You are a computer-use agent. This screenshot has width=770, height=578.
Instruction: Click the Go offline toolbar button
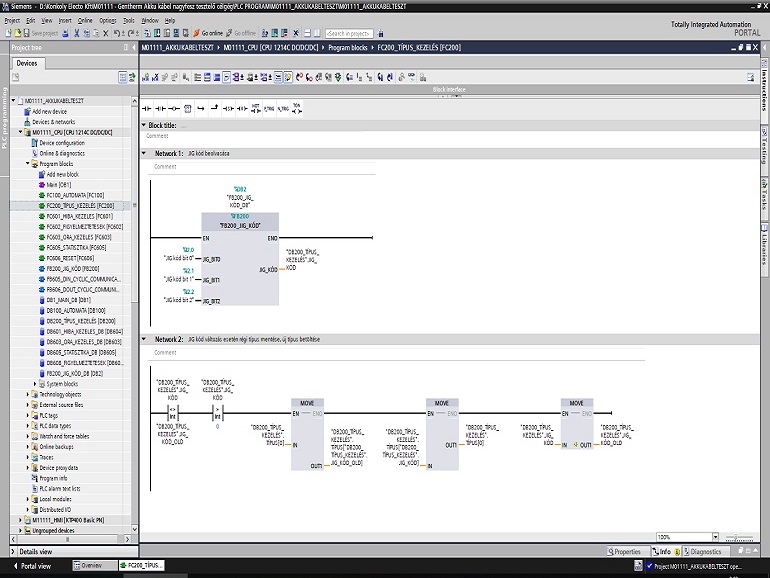coord(241,33)
